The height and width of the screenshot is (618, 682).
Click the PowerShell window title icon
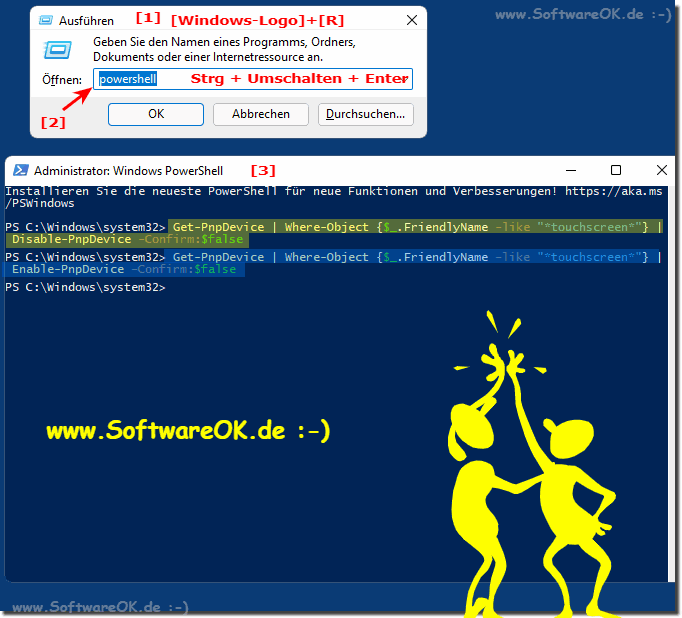pyautogui.click(x=20, y=170)
